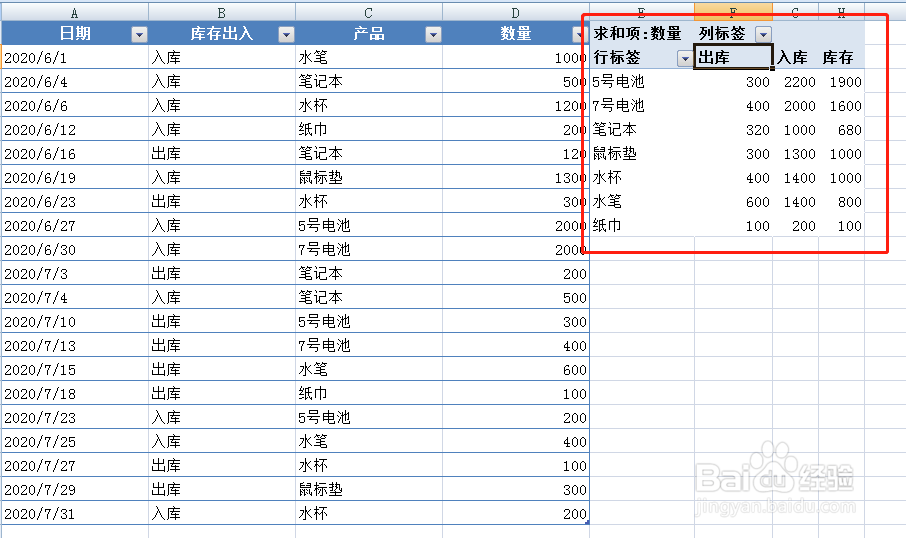This screenshot has height=538, width=906.
Task: Click date cell 2020/6/23
Action: click(75, 202)
